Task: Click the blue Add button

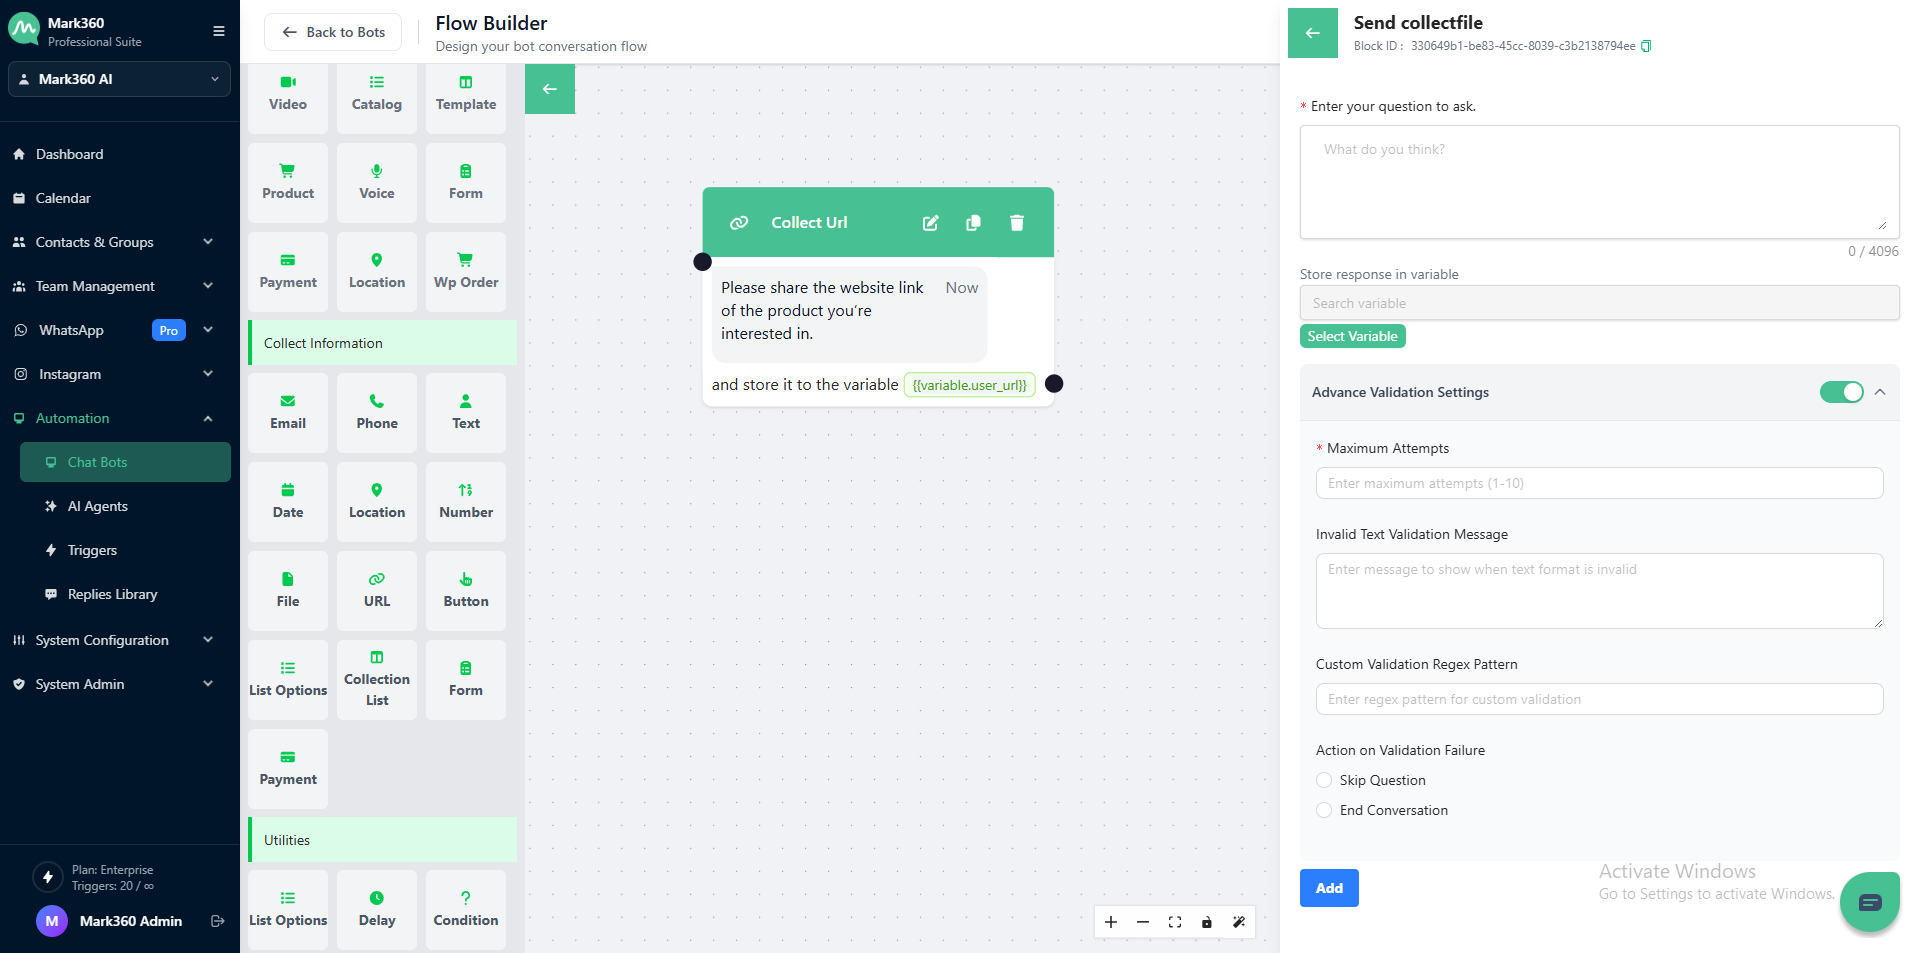Action: [1329, 888]
